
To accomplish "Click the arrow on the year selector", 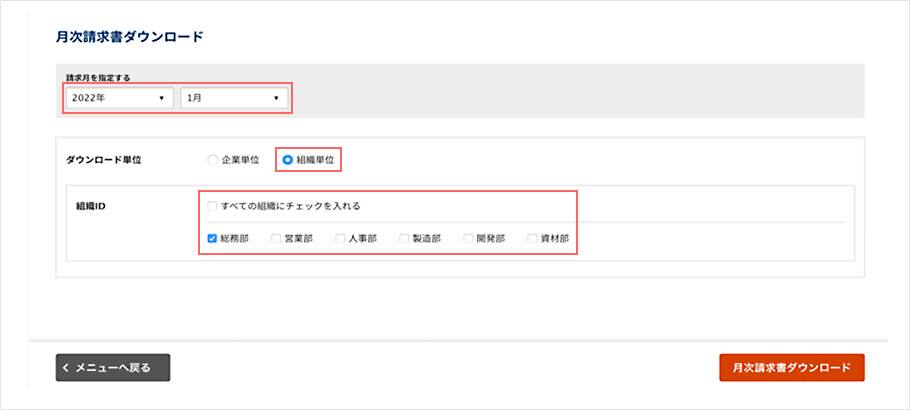I will tap(160, 98).
